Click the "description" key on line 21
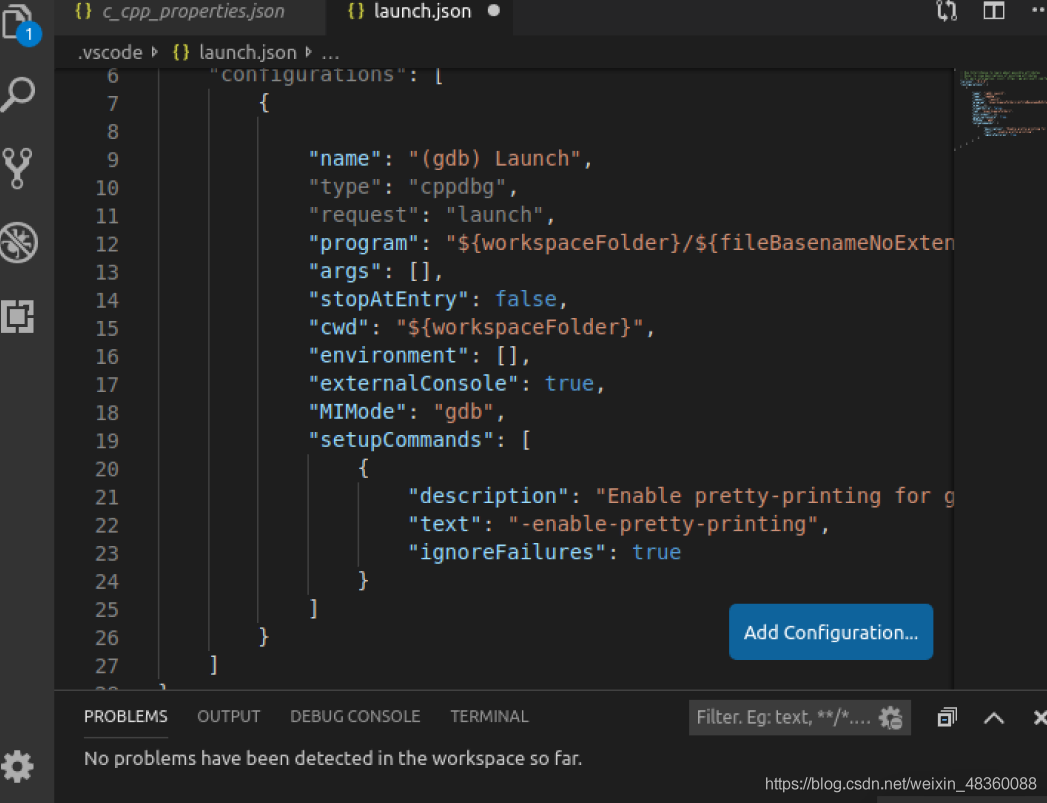This screenshot has width=1047, height=803. [488, 496]
